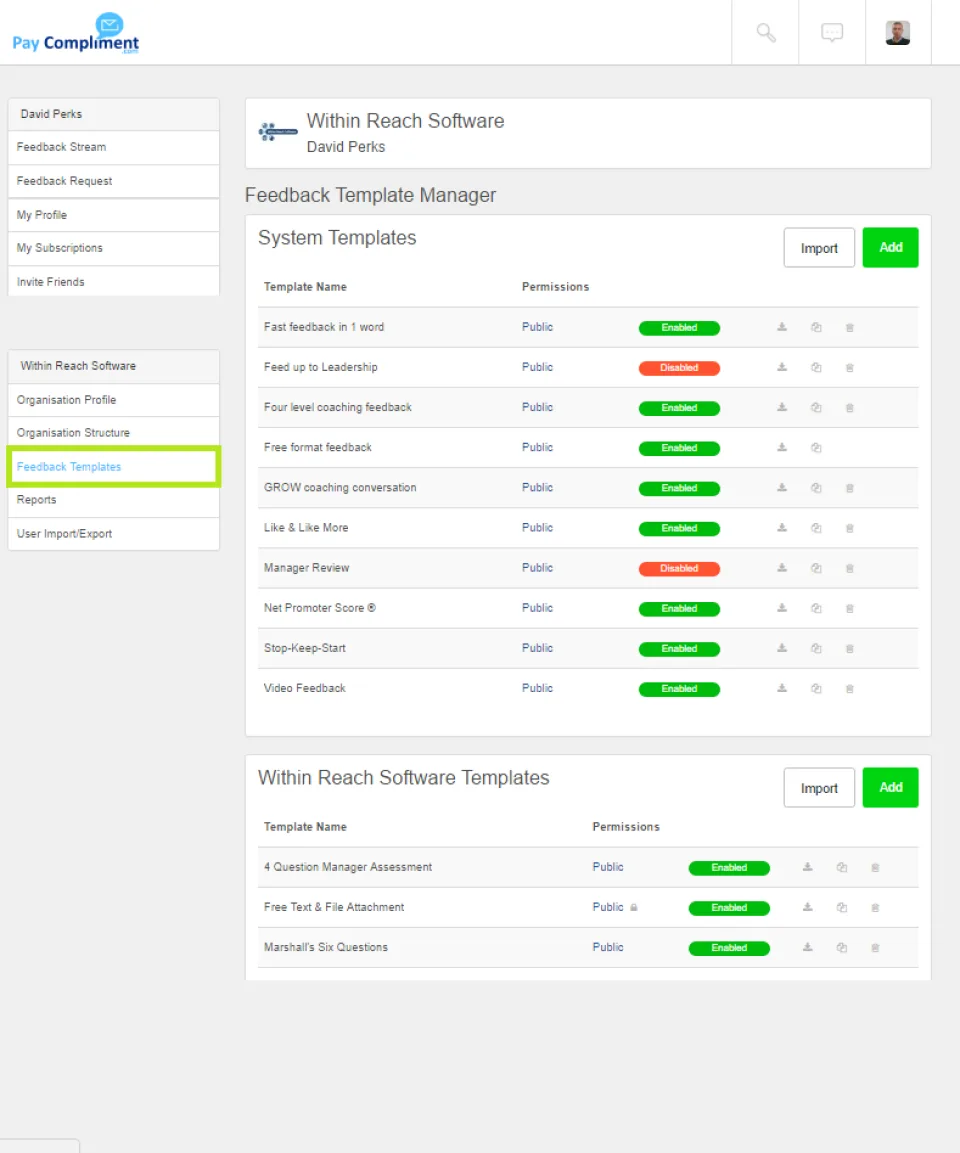
Task: Open User Import/Export
Action: 113,534
